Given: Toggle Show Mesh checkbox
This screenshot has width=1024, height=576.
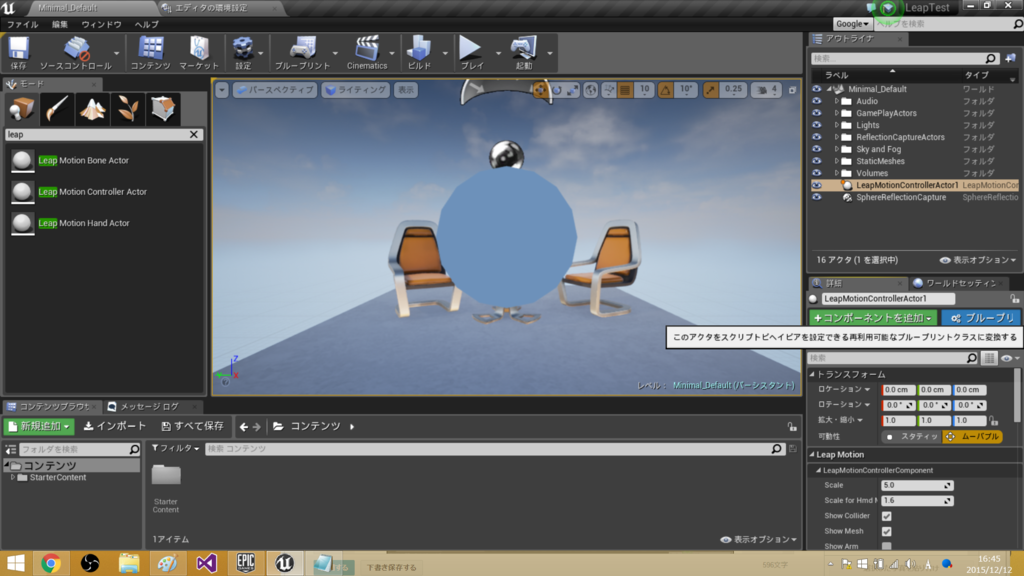Looking at the screenshot, I should 886,532.
